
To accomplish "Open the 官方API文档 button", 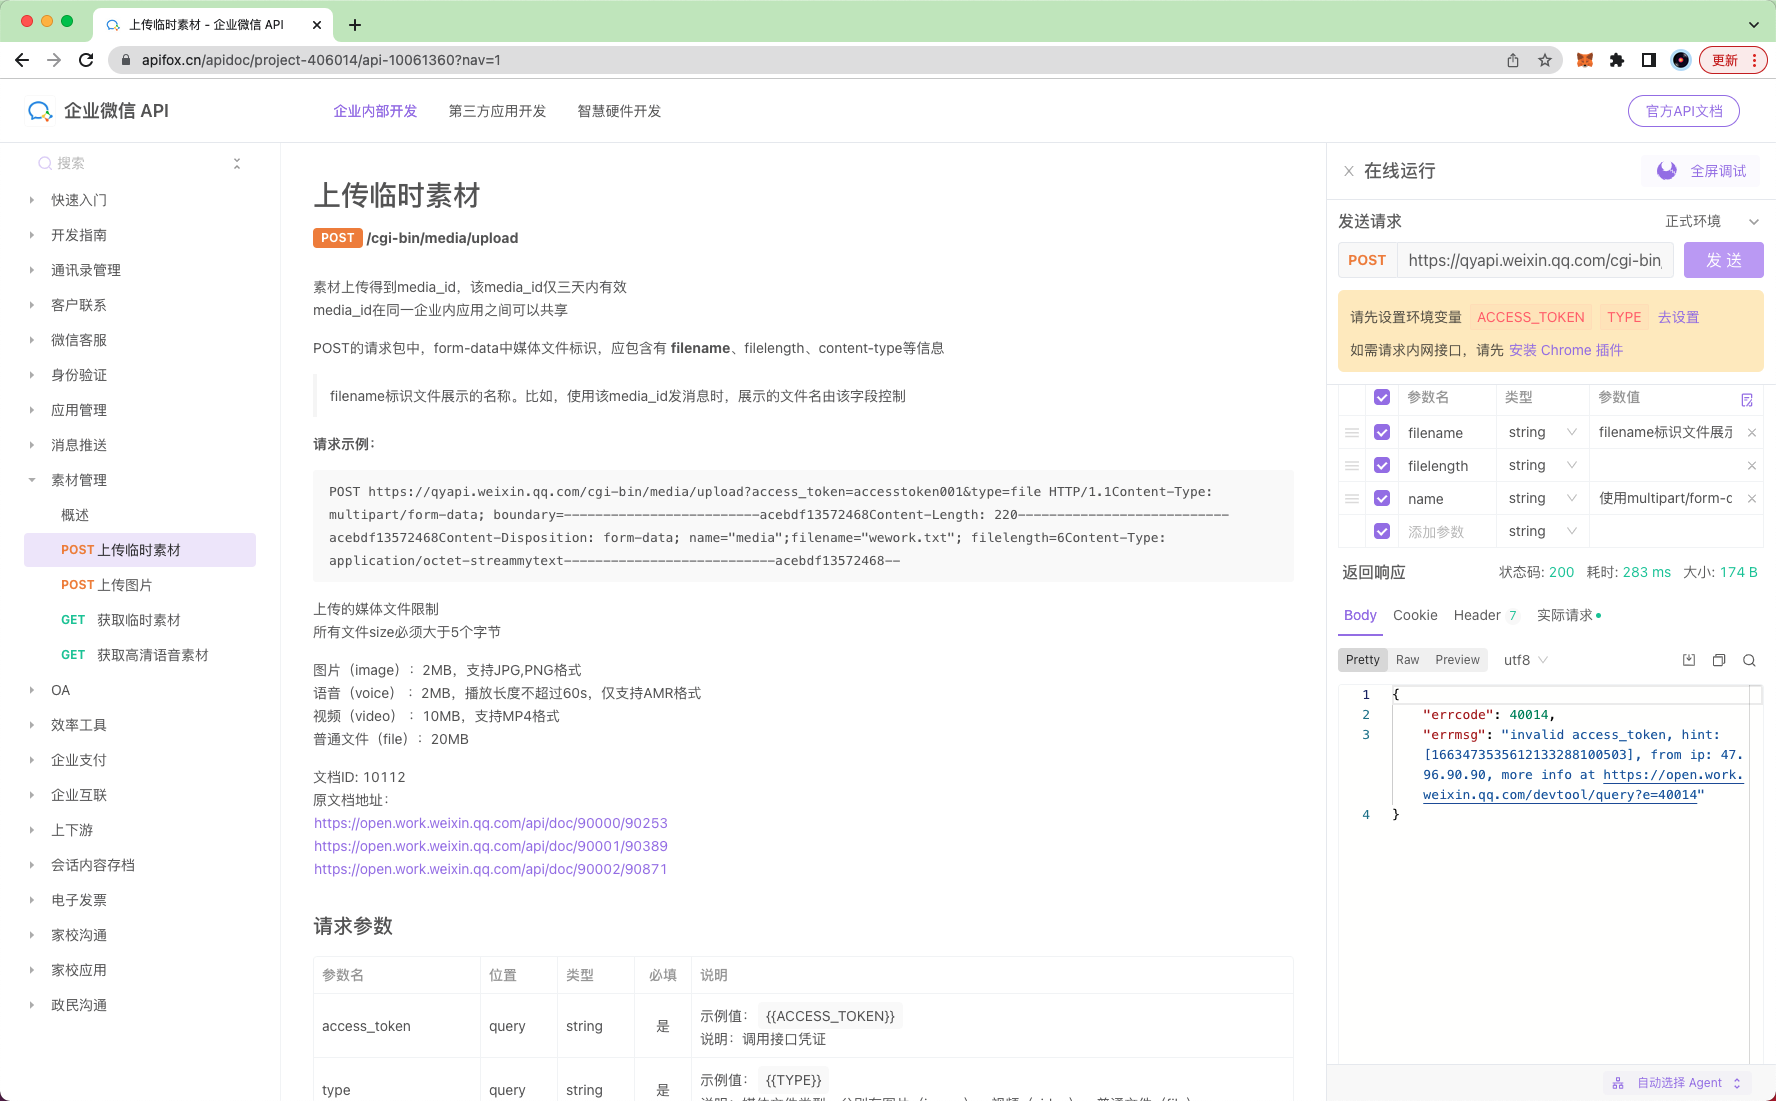I will (x=1684, y=111).
